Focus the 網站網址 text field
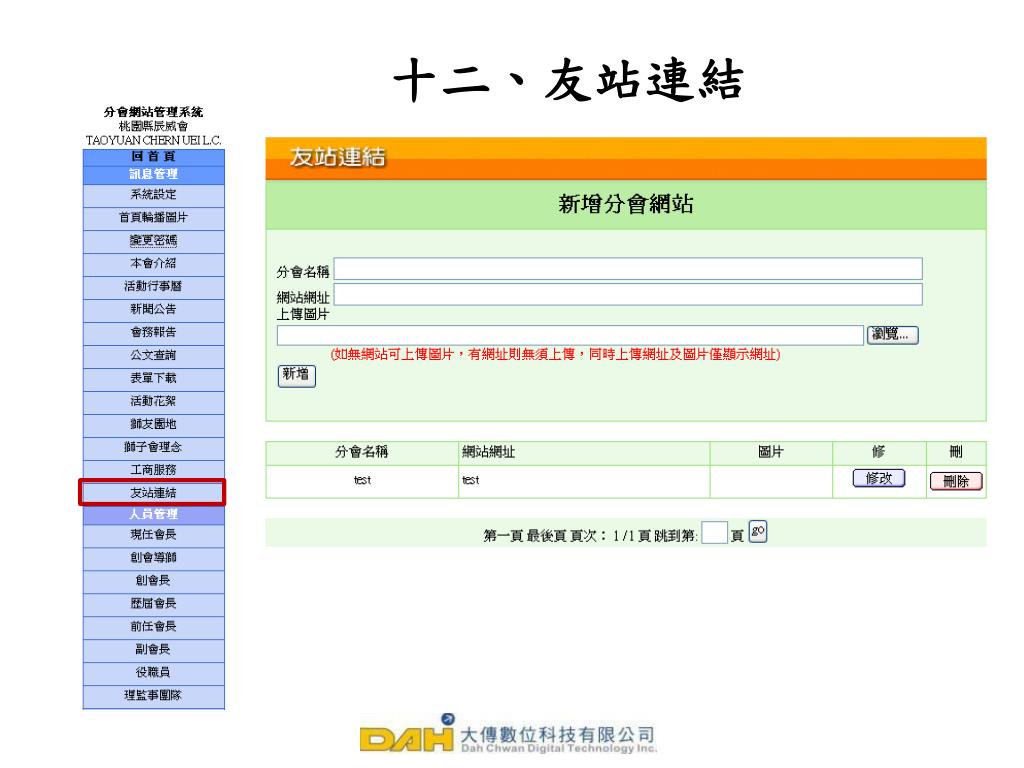This screenshot has width=1024, height=768. [628, 294]
